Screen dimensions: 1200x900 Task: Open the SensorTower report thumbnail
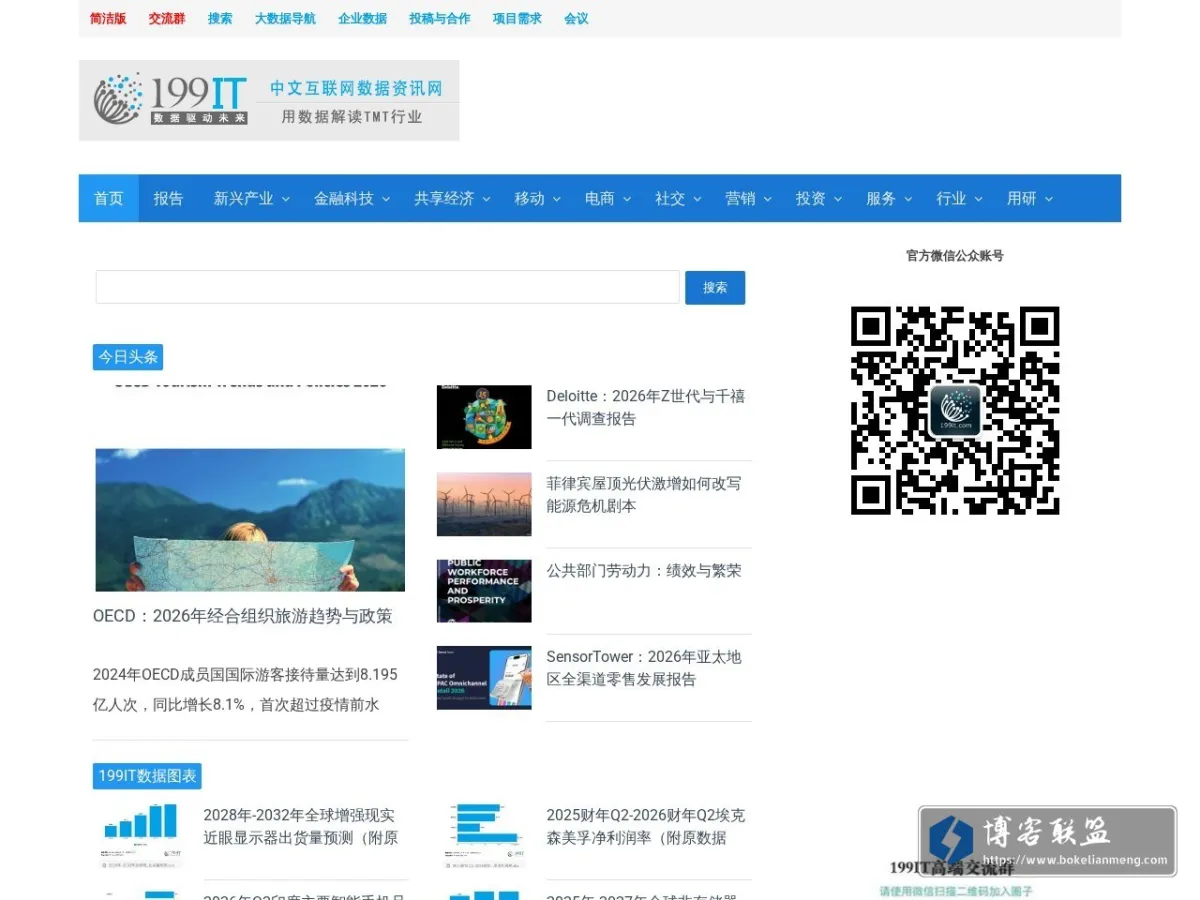click(484, 678)
